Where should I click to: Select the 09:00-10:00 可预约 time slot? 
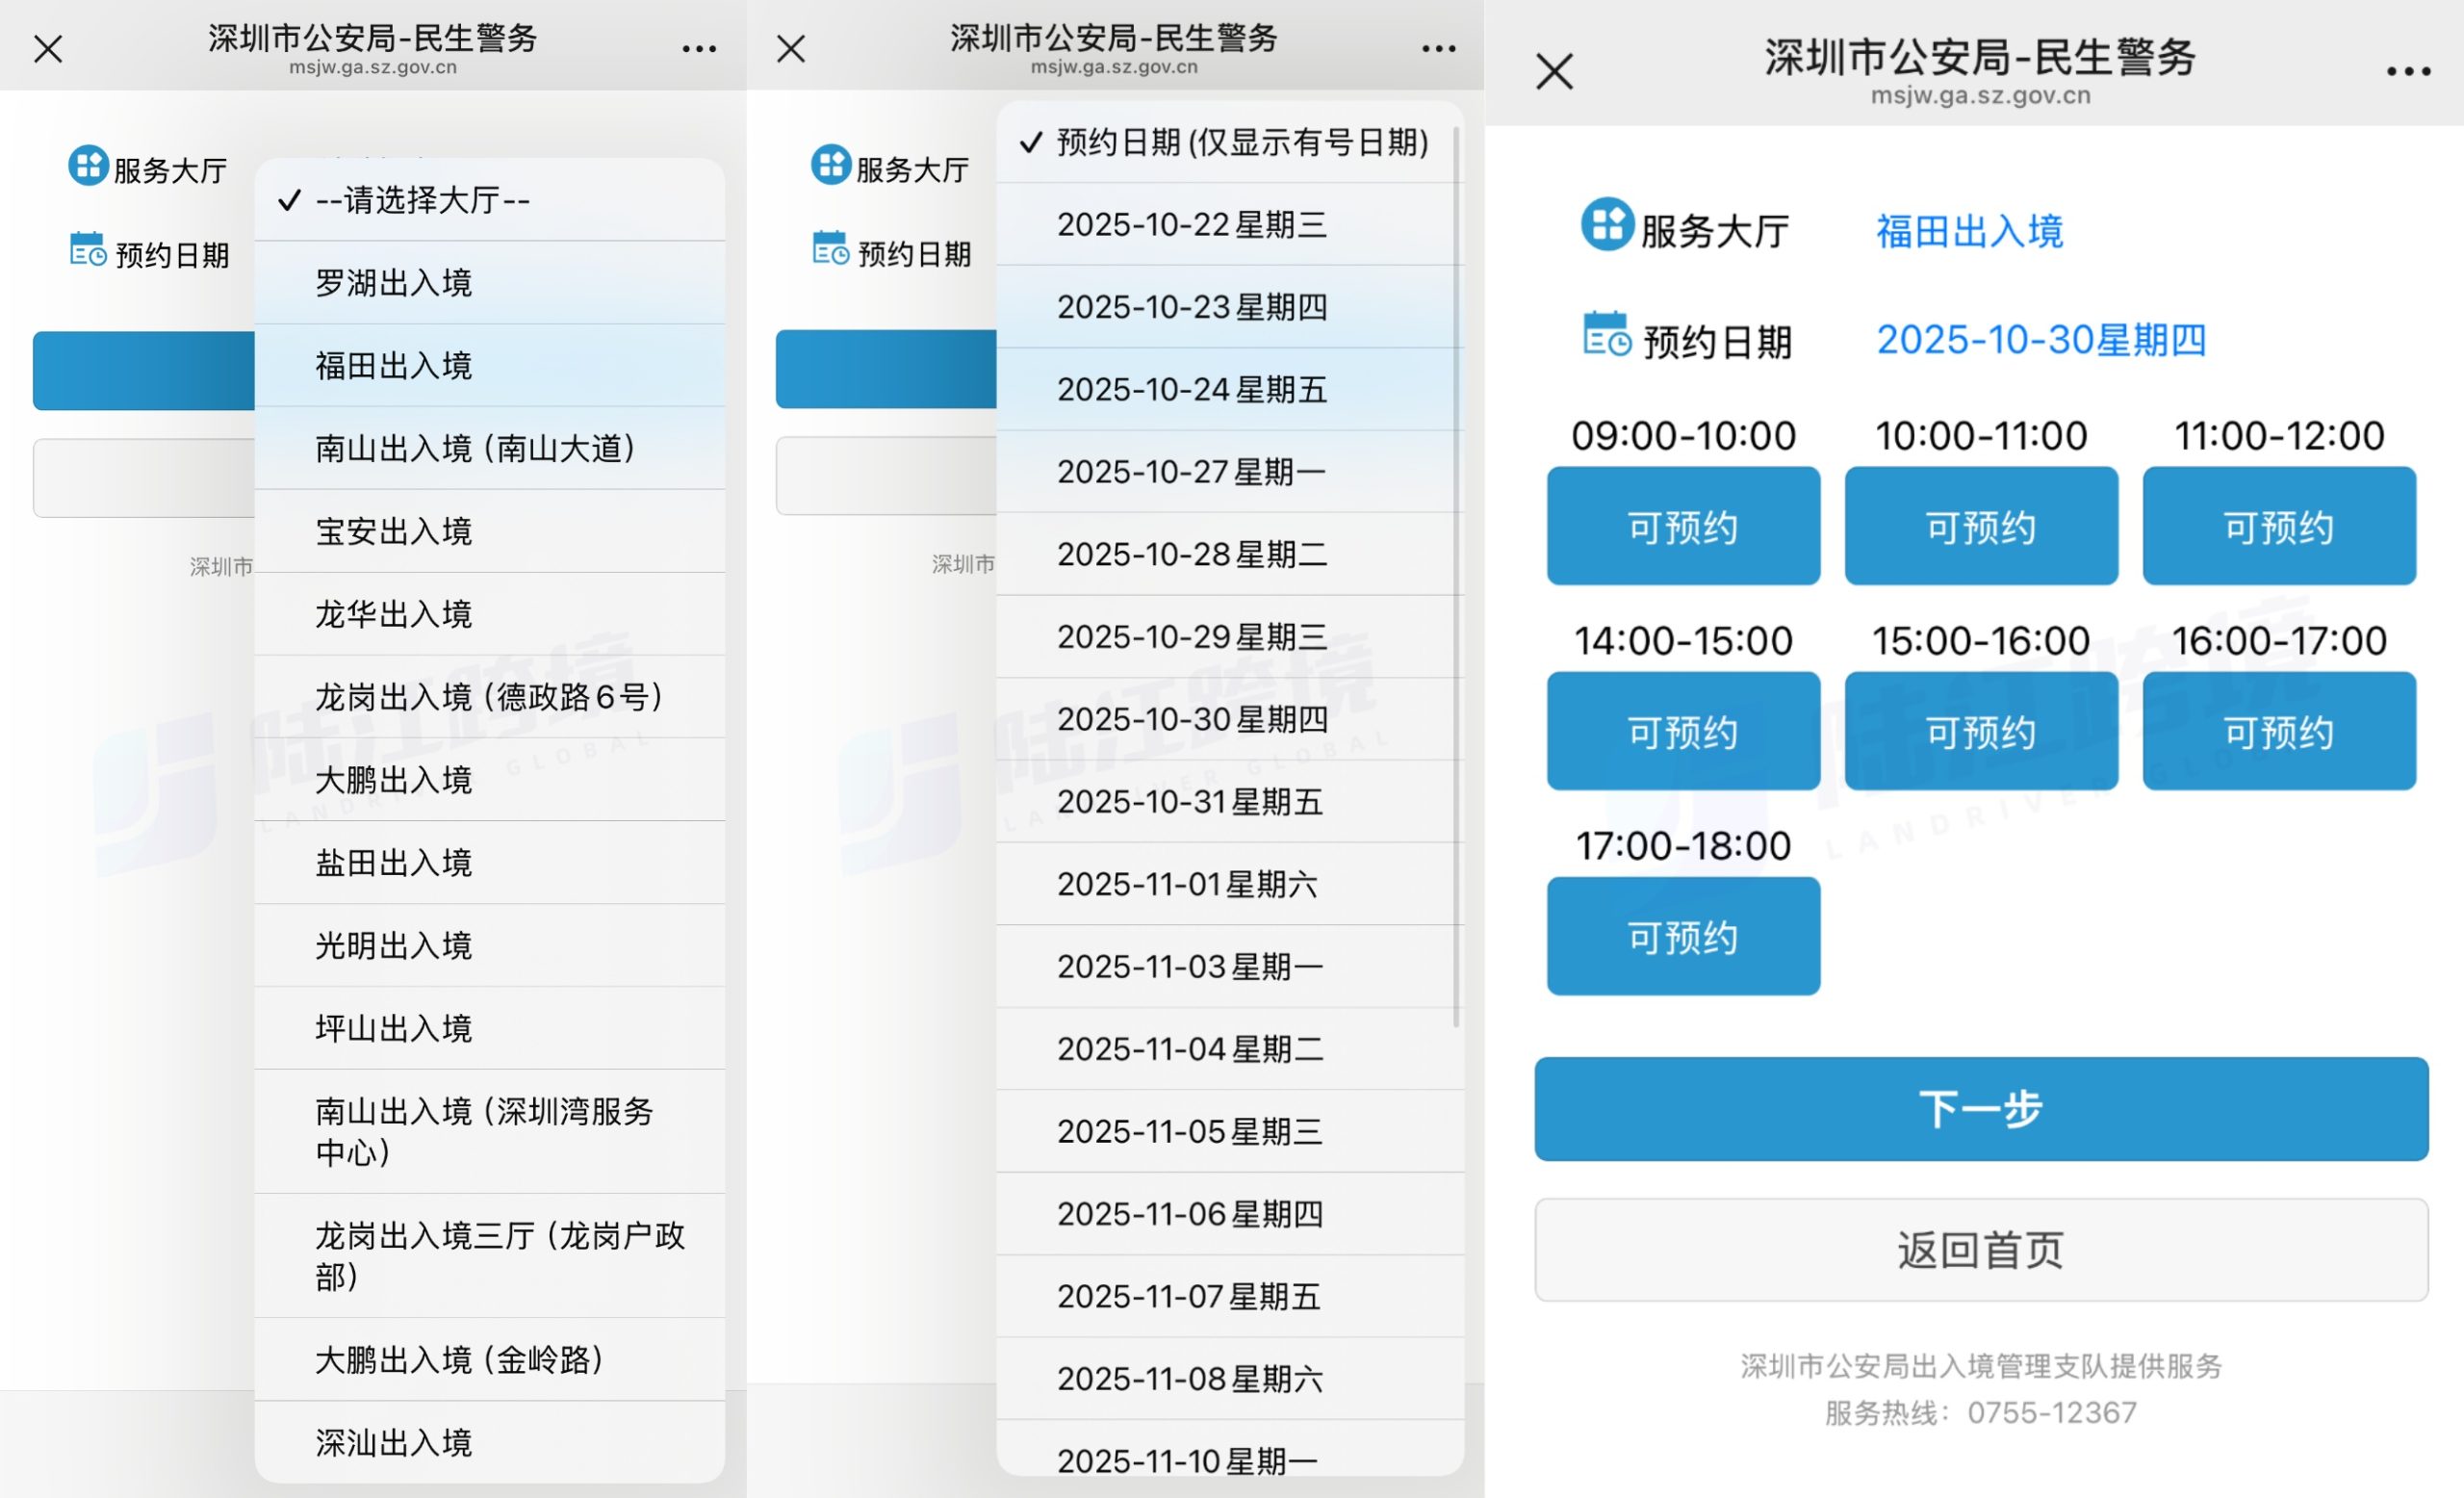(x=1682, y=526)
